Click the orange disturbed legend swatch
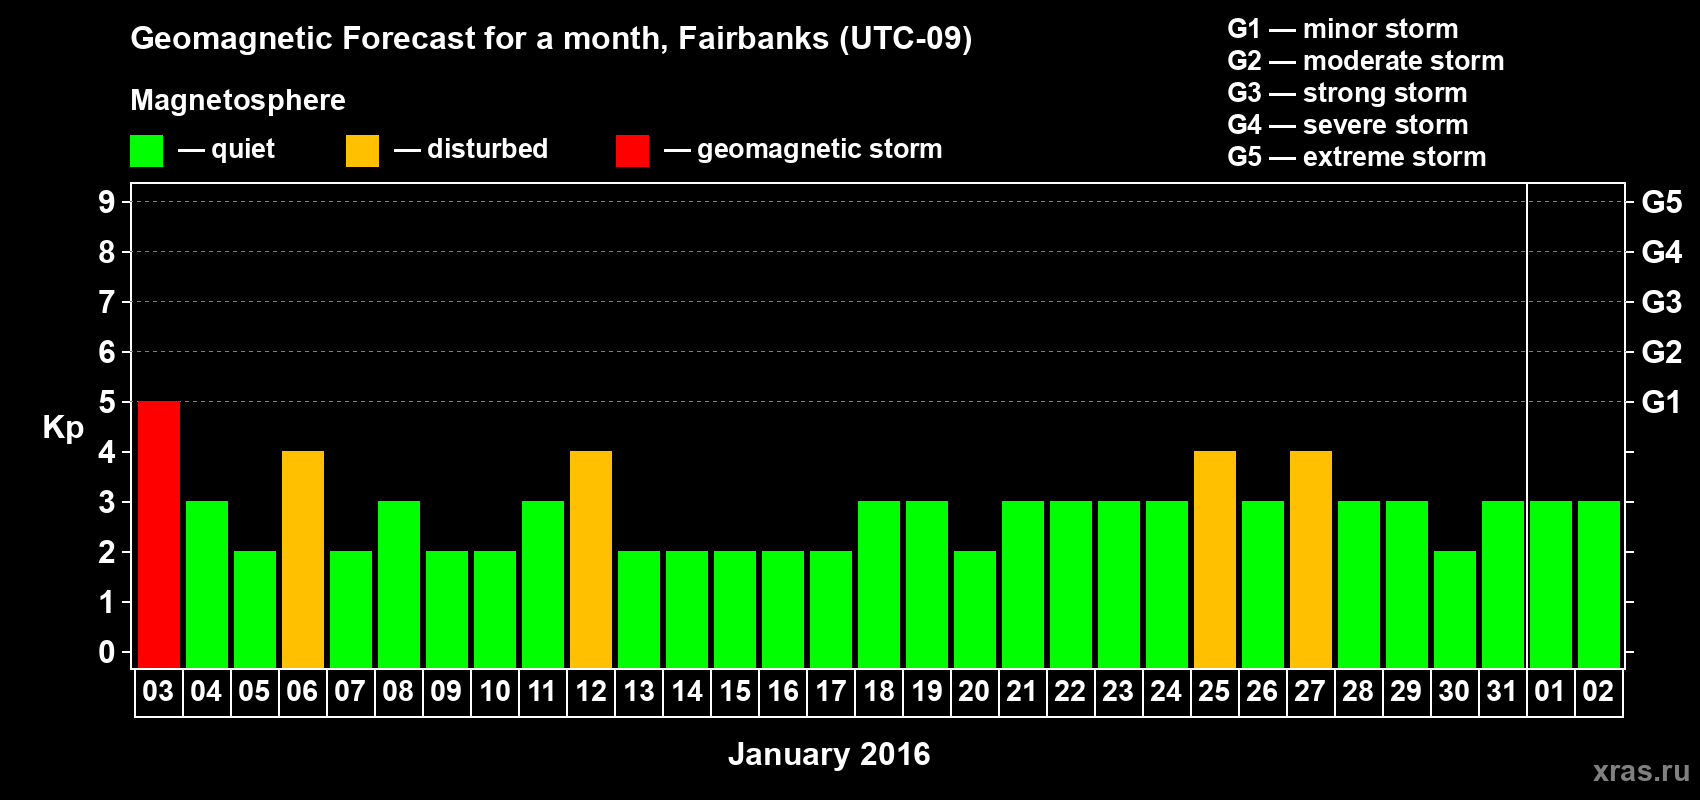 [x=363, y=151]
